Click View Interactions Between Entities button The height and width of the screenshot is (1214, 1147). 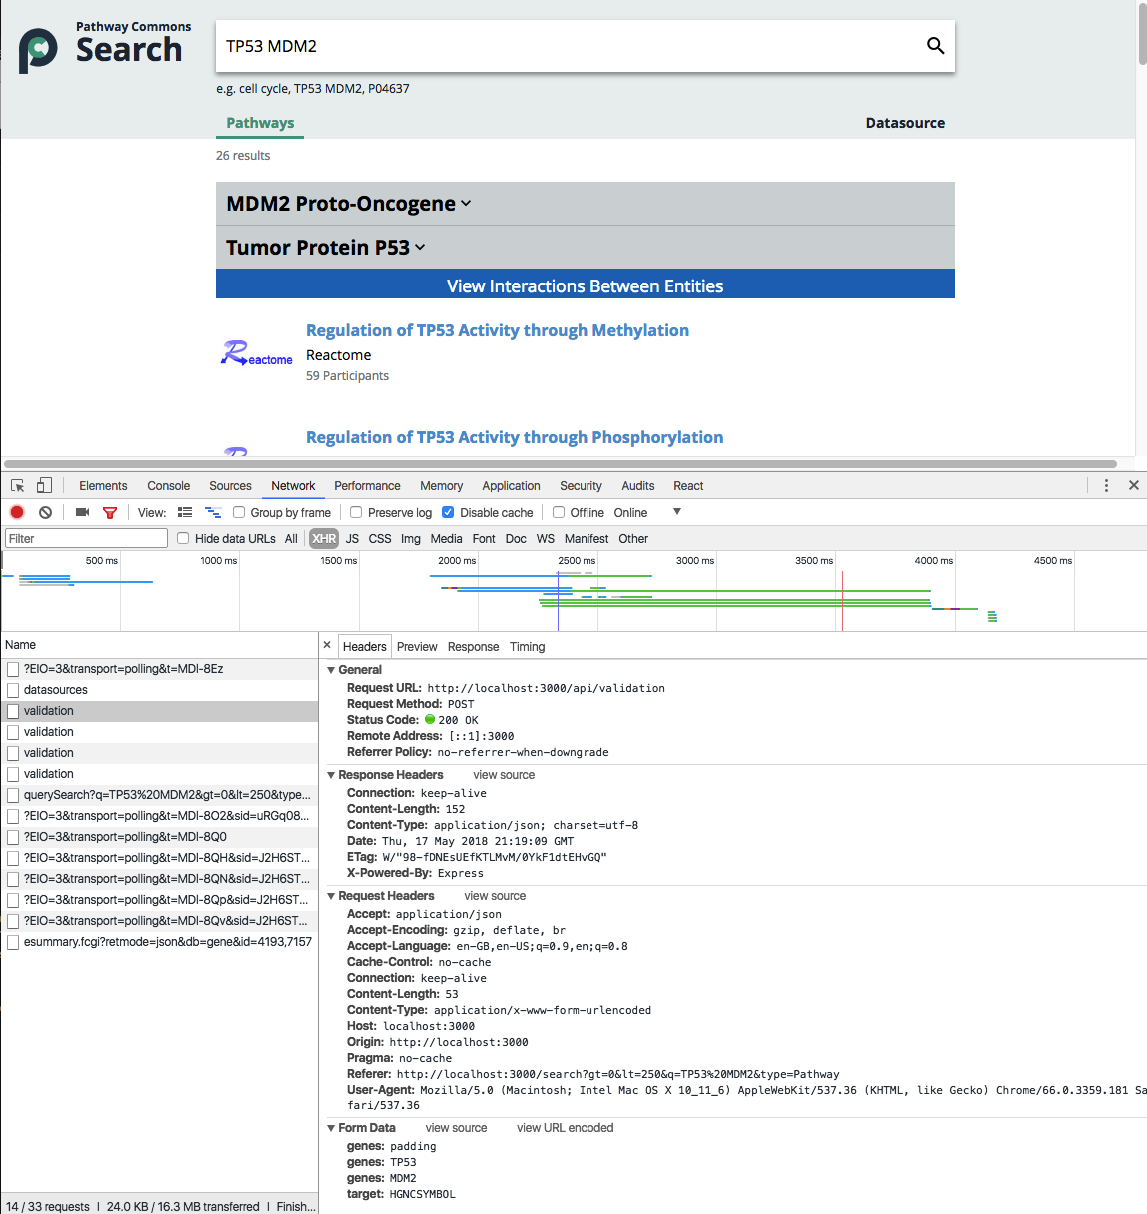tap(585, 284)
